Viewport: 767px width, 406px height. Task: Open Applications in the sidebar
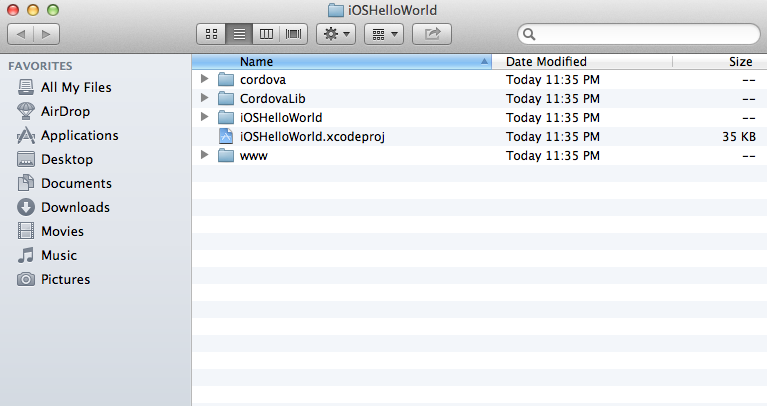(x=79, y=135)
